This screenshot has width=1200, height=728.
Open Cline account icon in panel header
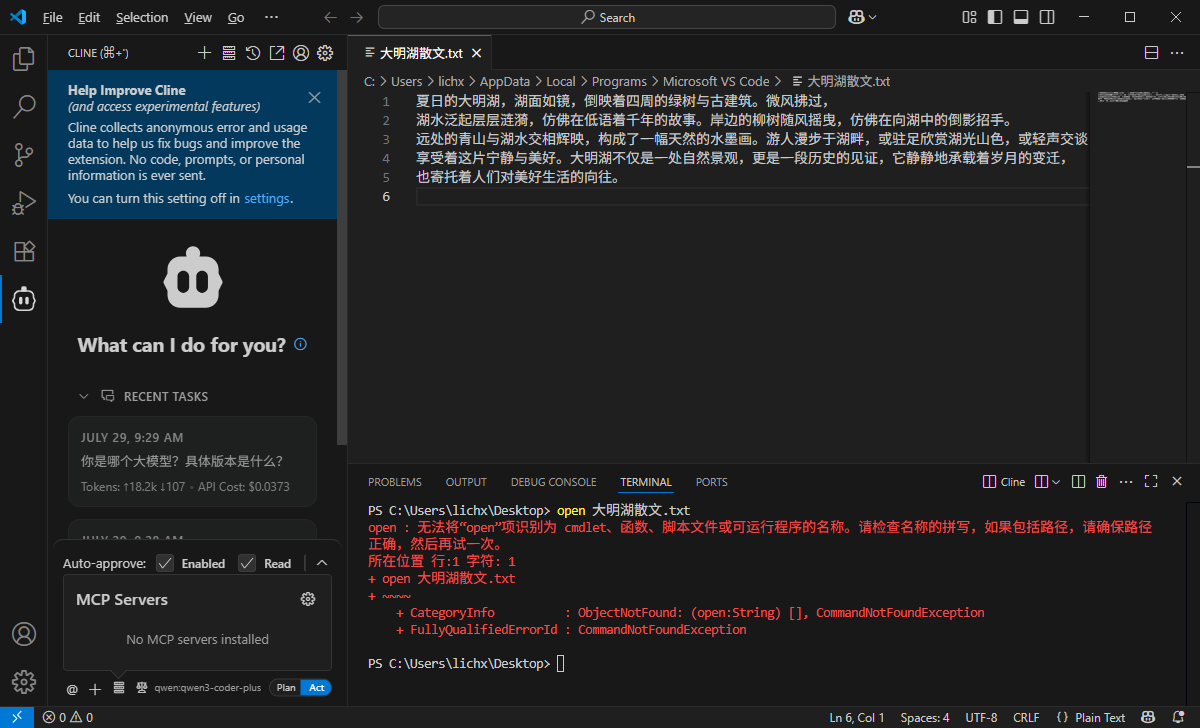point(301,53)
